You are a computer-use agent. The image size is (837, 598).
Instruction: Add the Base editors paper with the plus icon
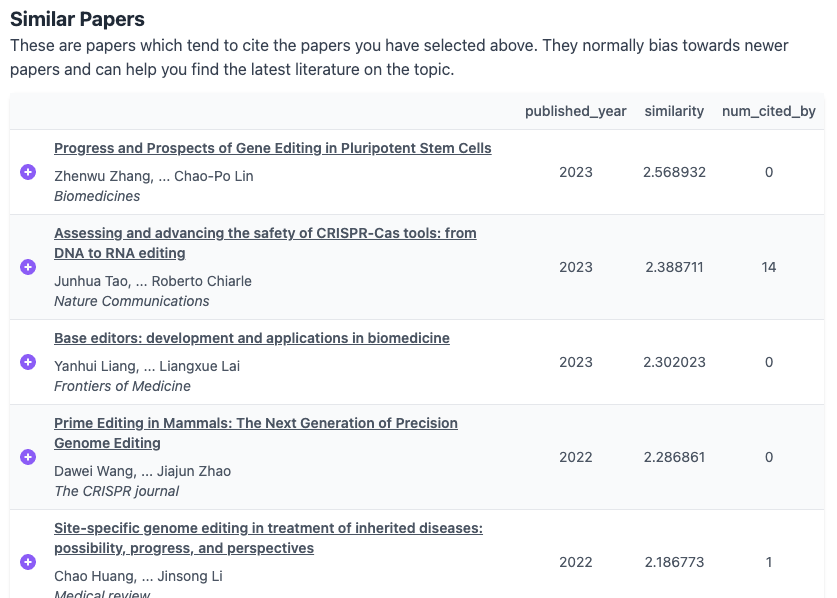(27, 362)
